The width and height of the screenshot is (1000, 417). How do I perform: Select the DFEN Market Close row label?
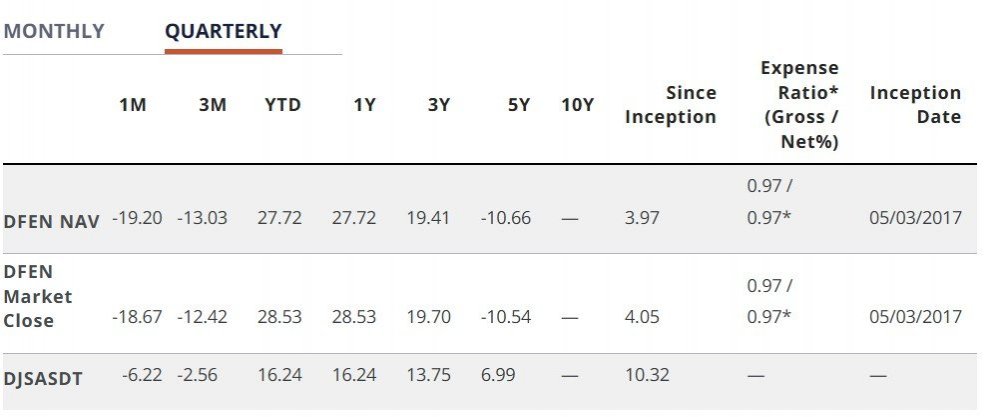point(38,297)
